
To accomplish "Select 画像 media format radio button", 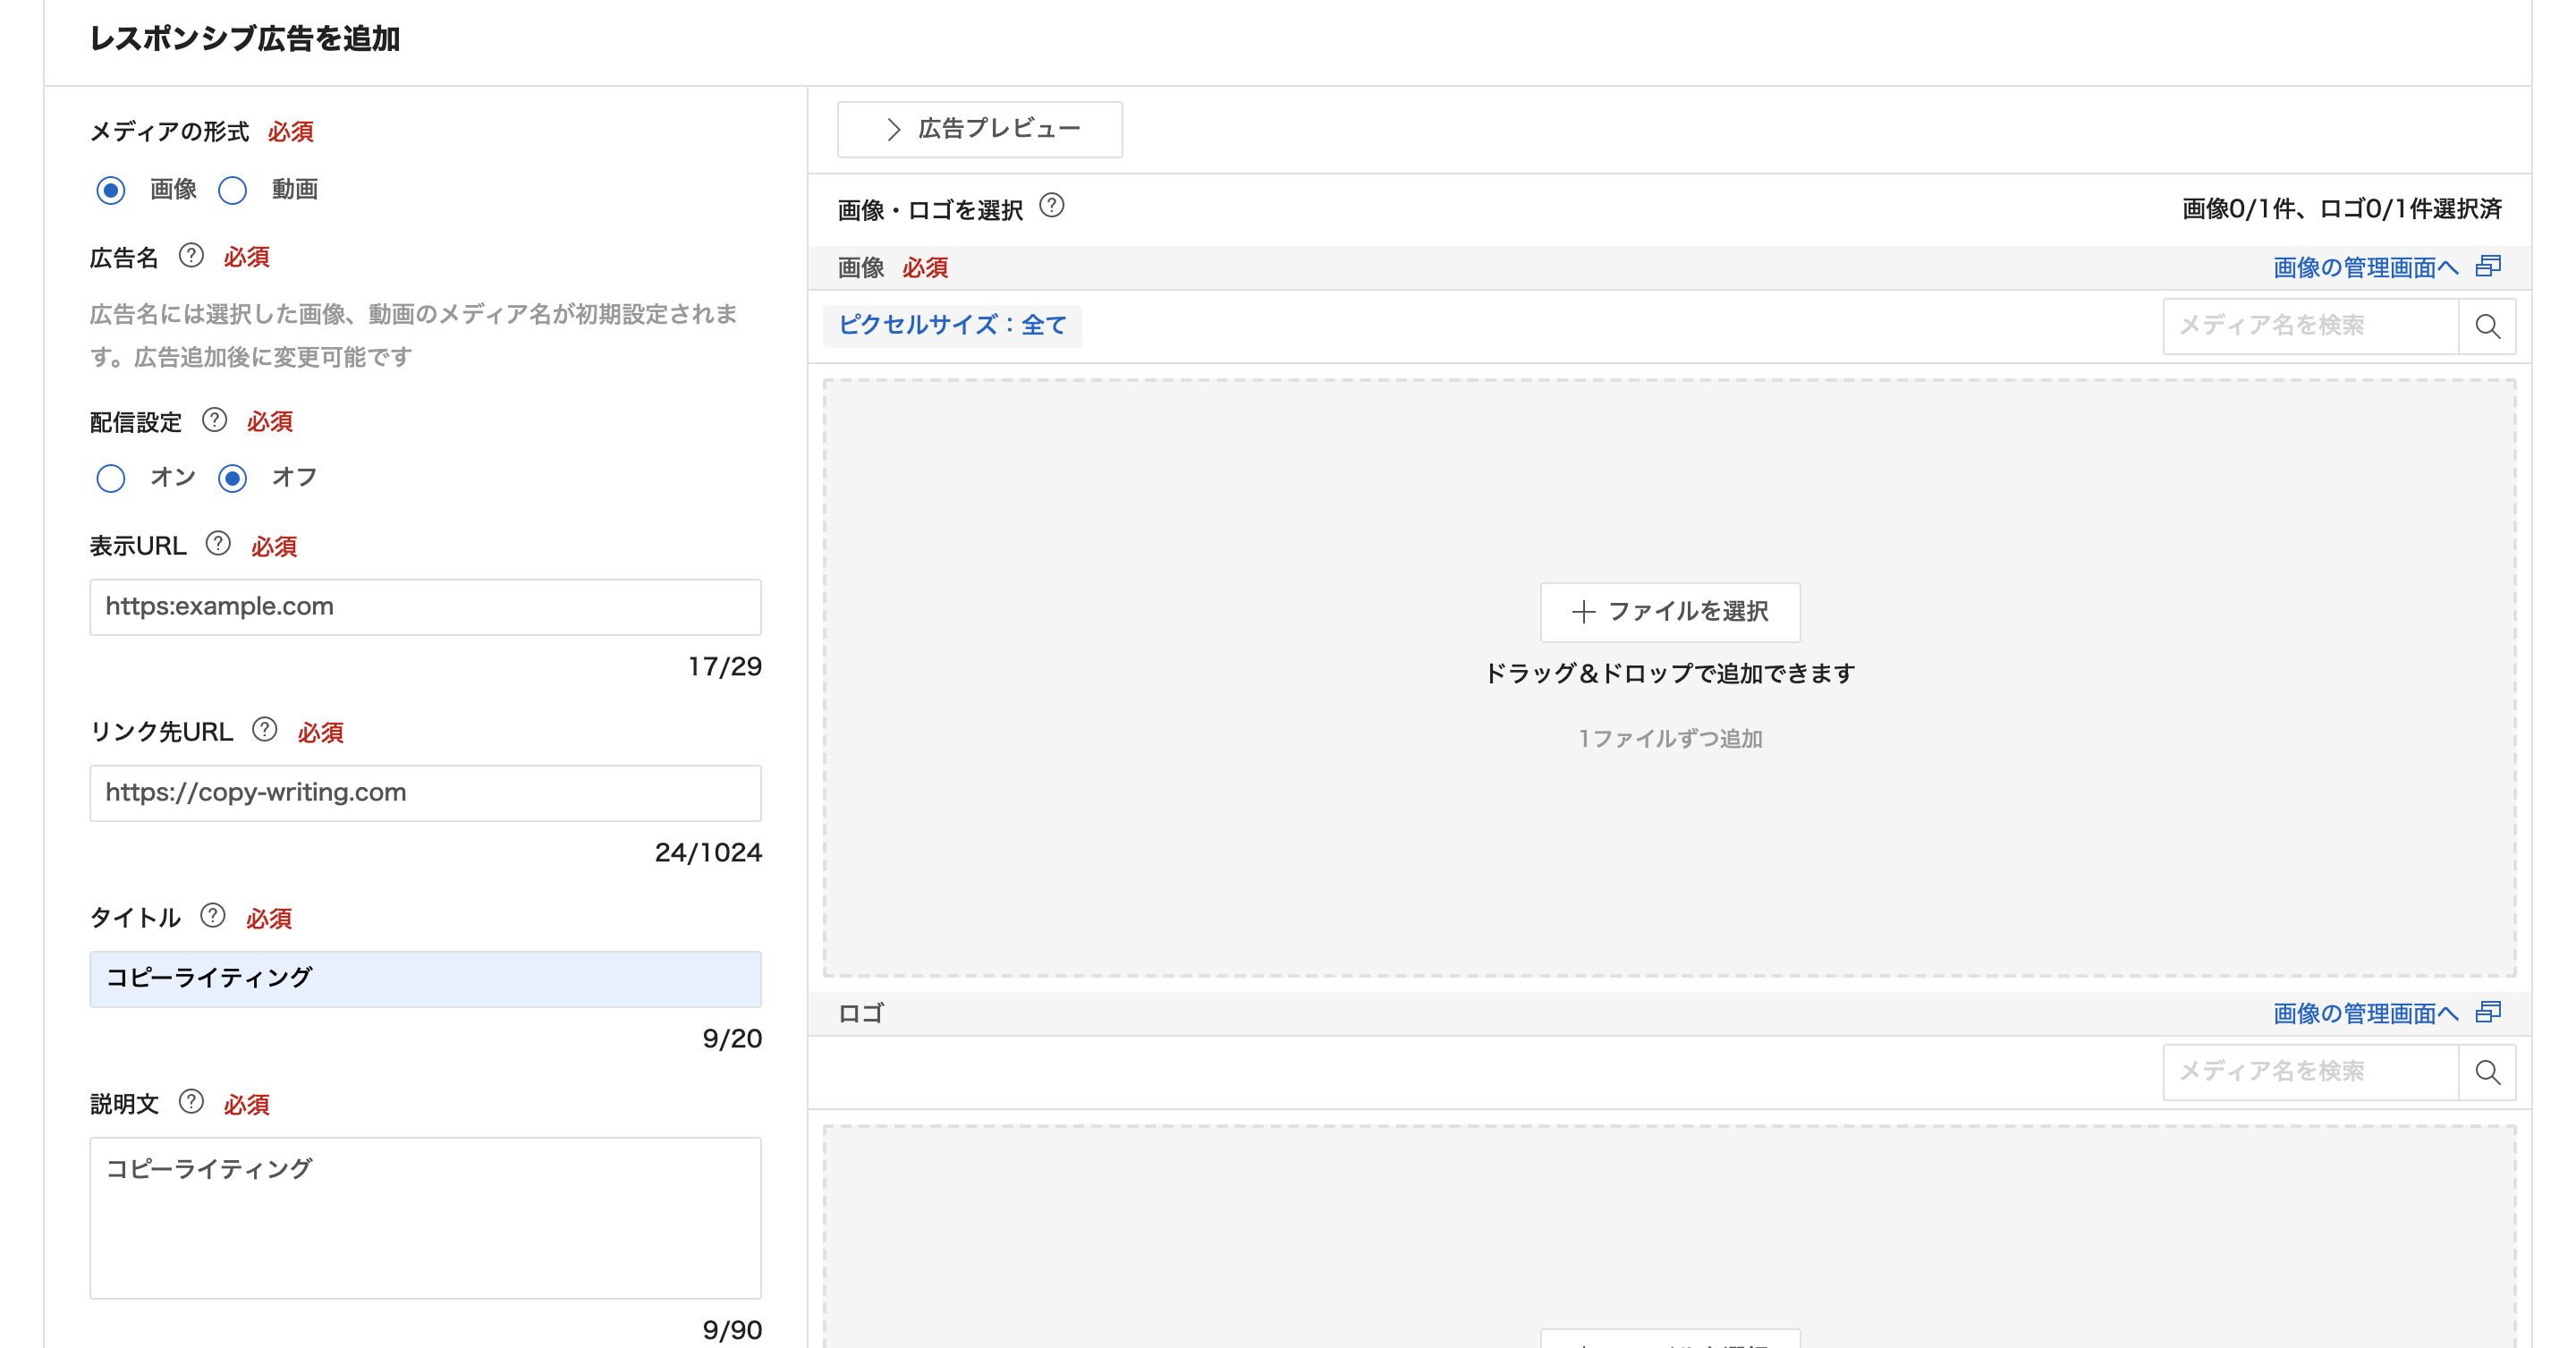I will (x=111, y=190).
